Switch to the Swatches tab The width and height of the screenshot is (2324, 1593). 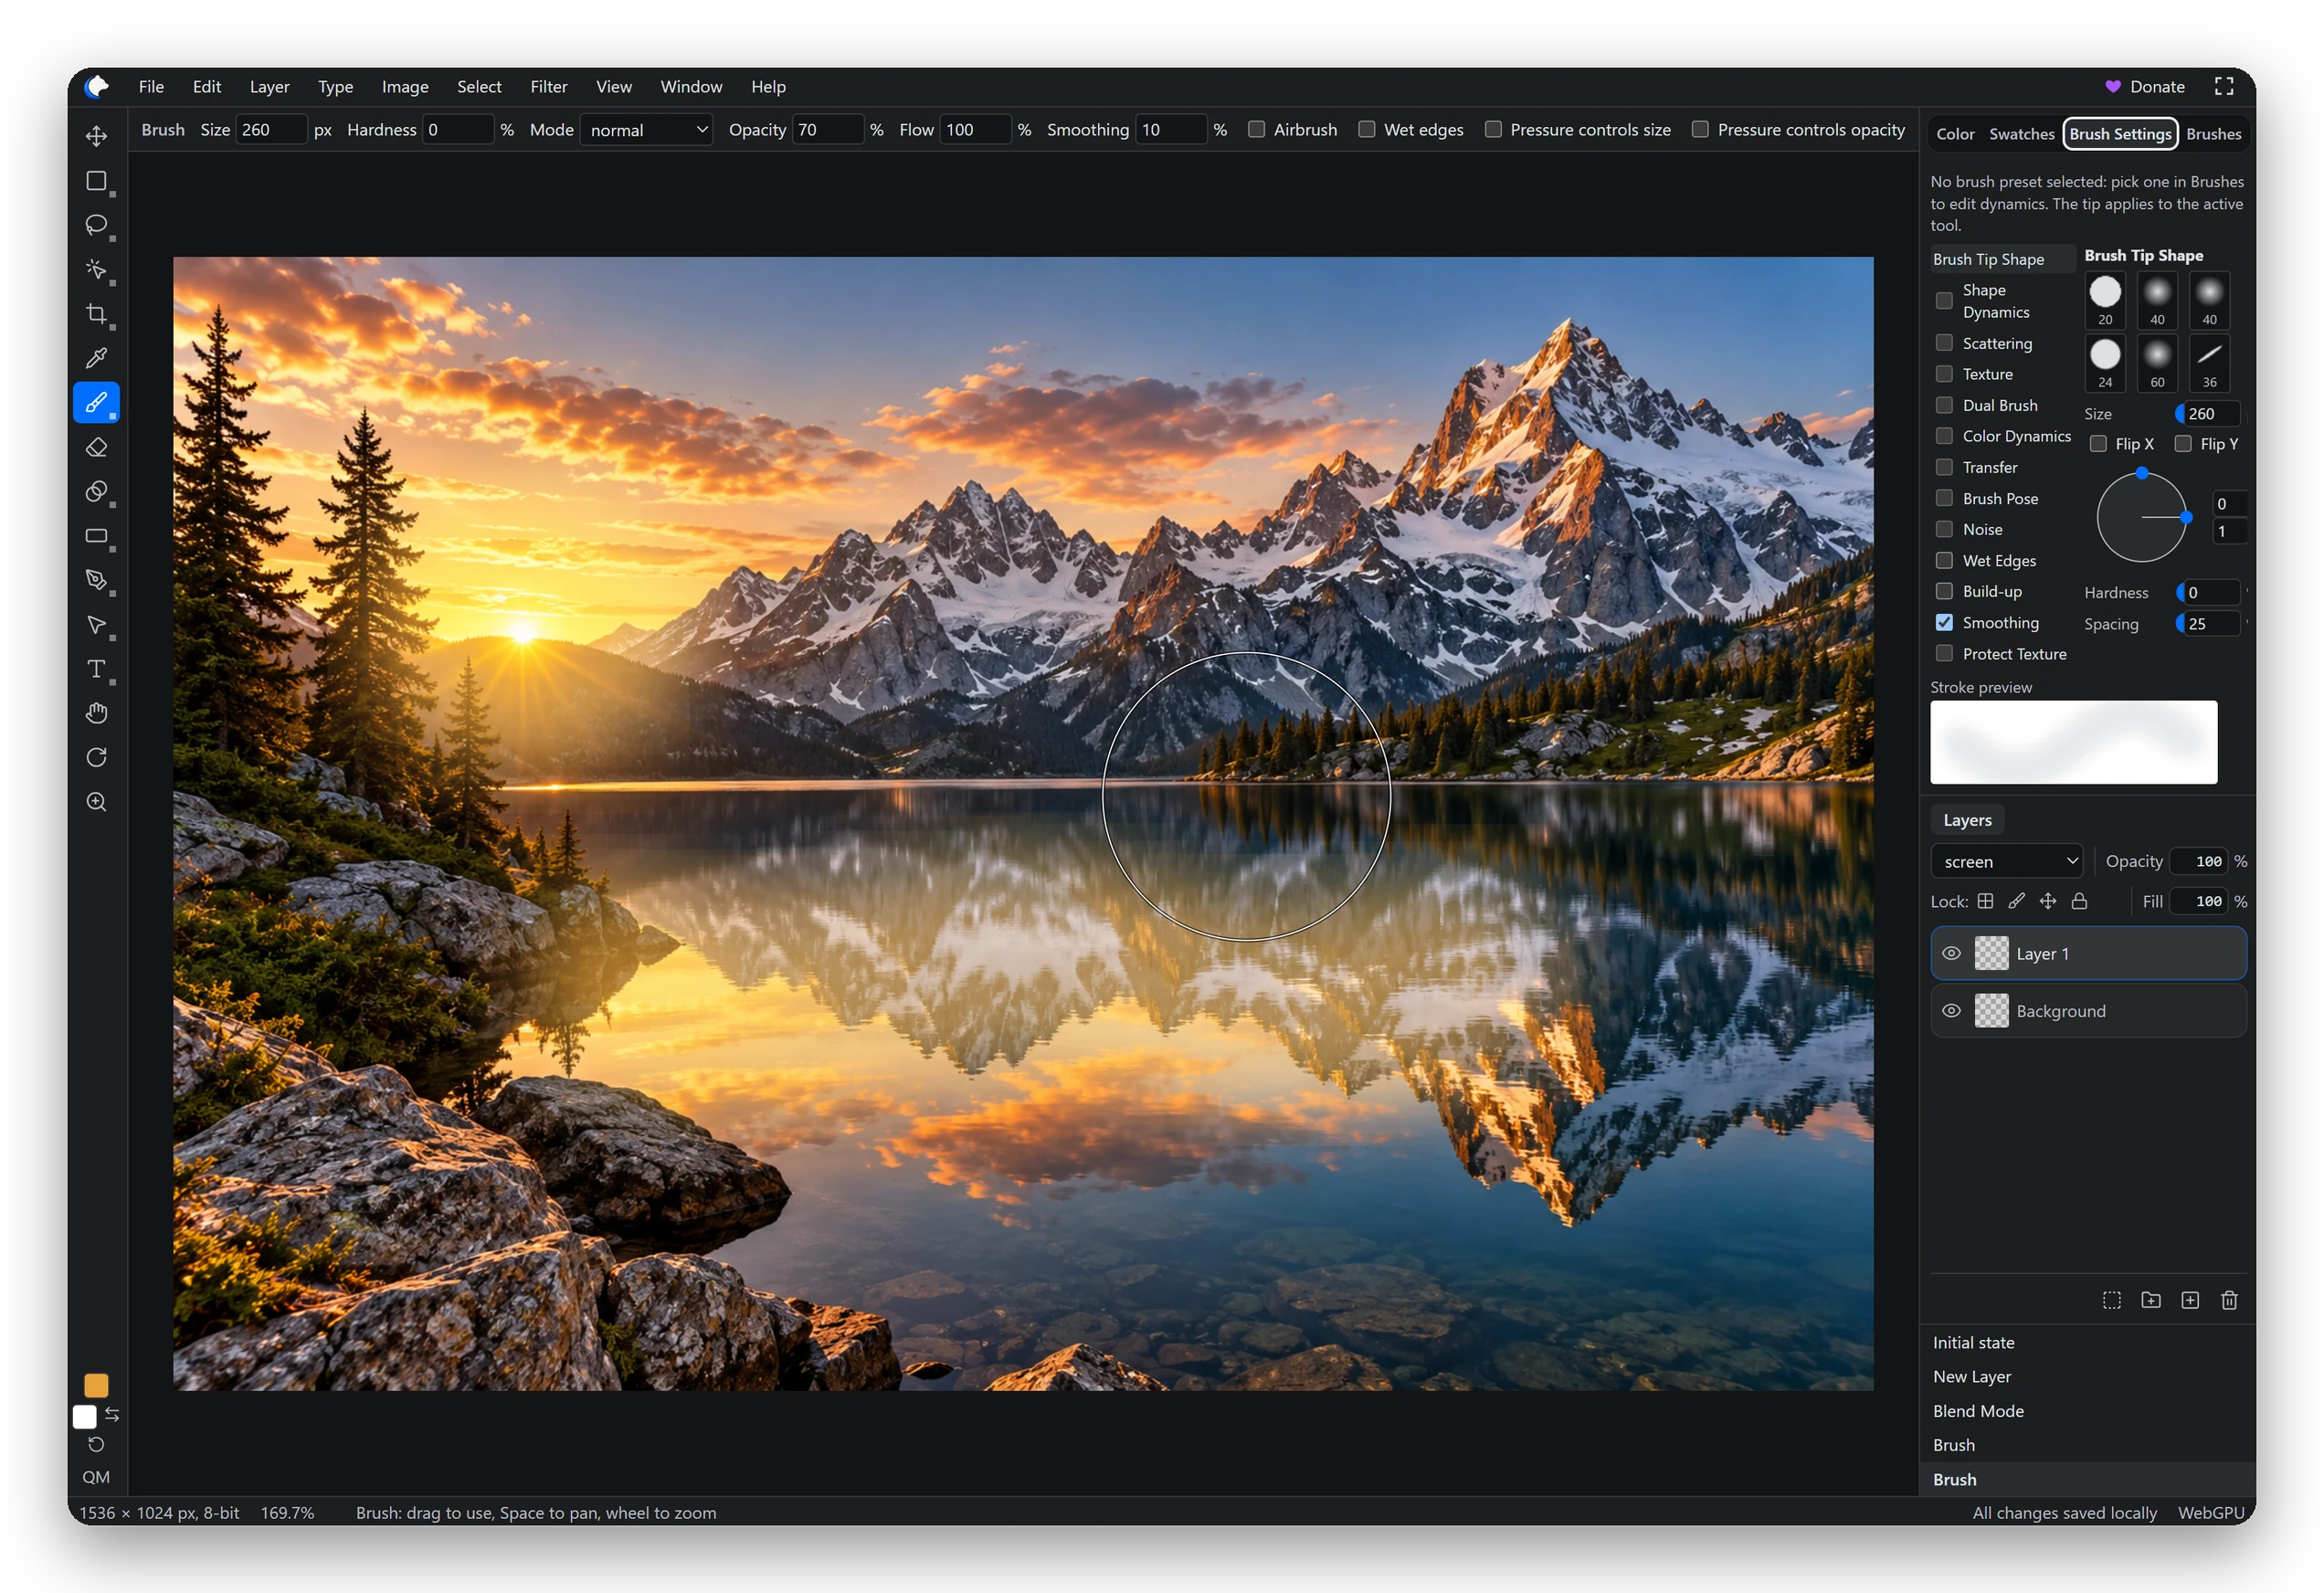click(2022, 134)
